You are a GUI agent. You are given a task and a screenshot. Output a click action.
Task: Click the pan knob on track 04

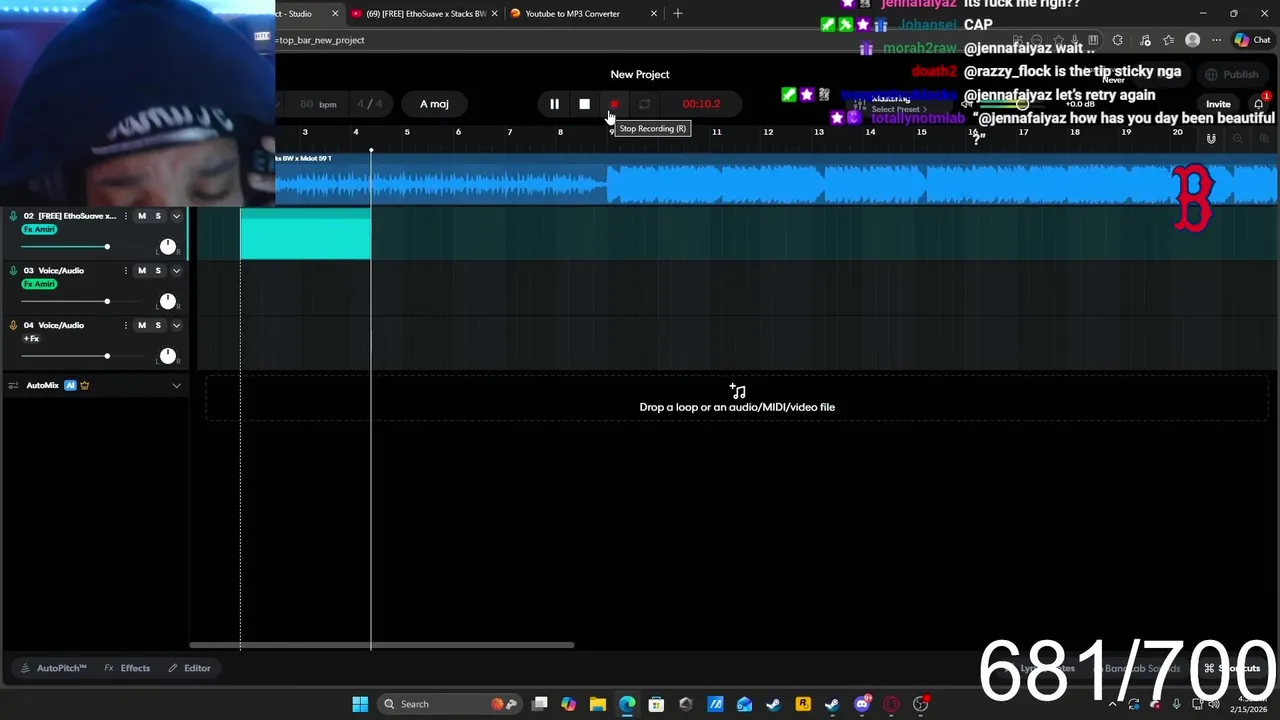[167, 356]
